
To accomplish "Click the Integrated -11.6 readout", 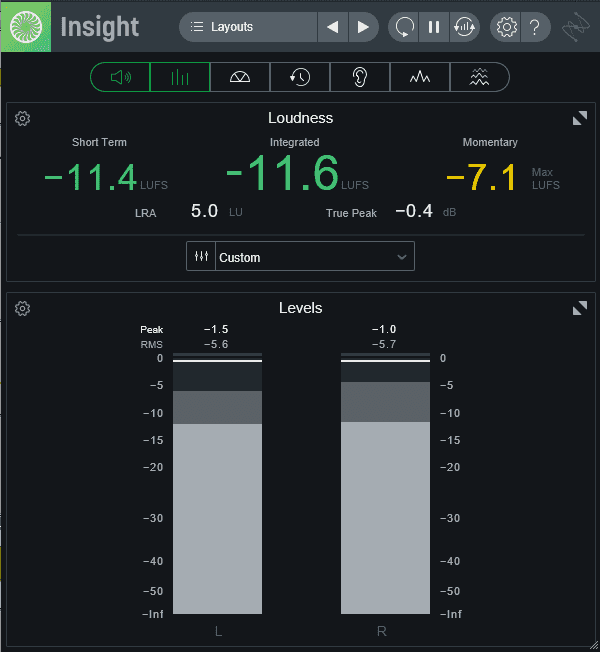I will tap(282, 173).
